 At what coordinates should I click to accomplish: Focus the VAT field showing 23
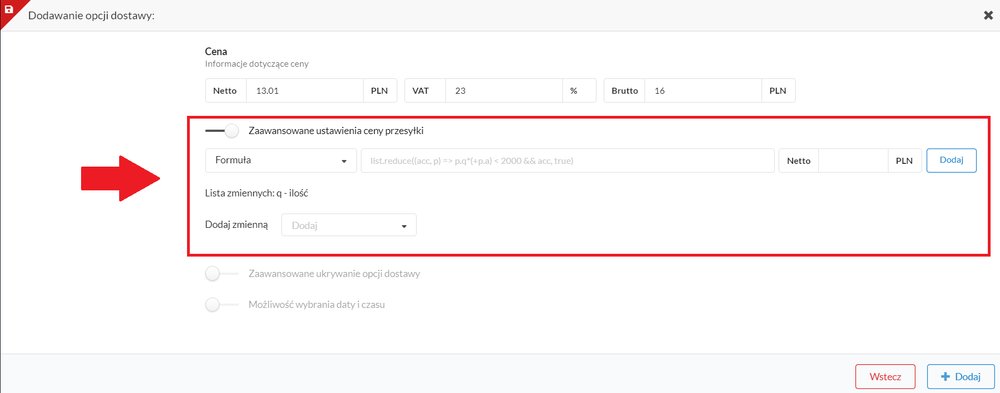504,91
